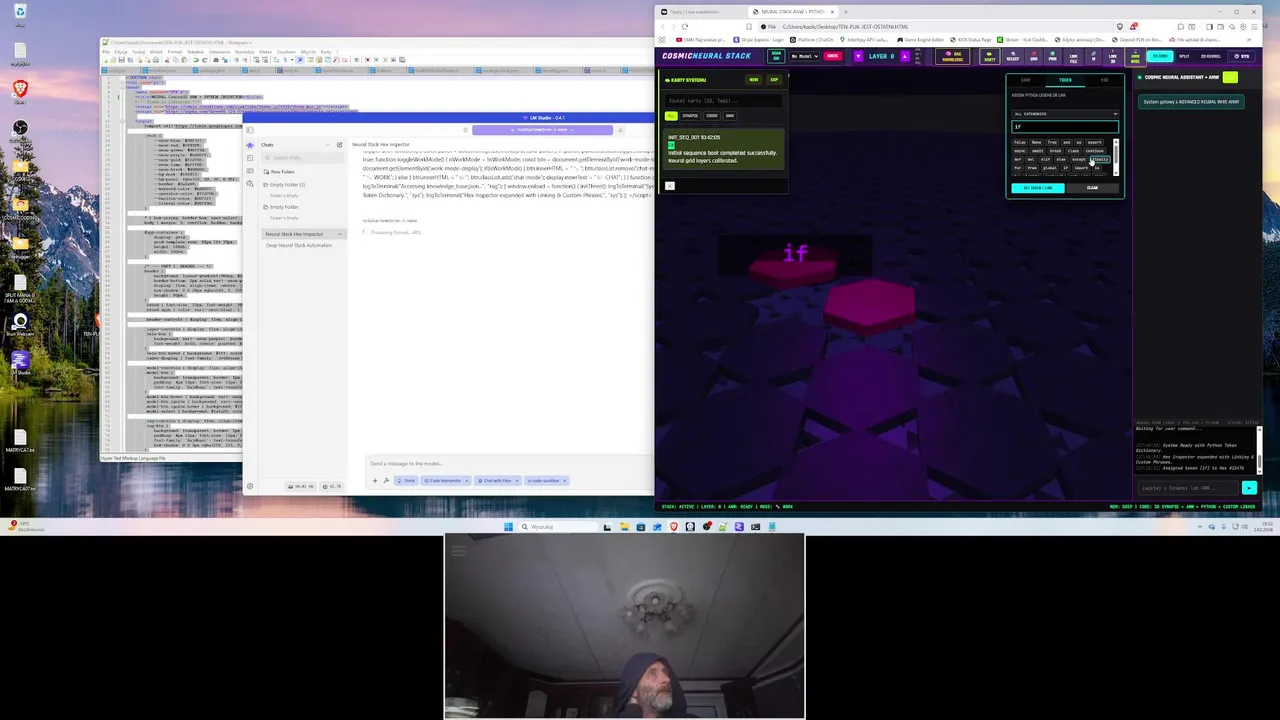1280x720 pixels.
Task: Click the LINK FILE toolbar icon
Action: point(1073,56)
